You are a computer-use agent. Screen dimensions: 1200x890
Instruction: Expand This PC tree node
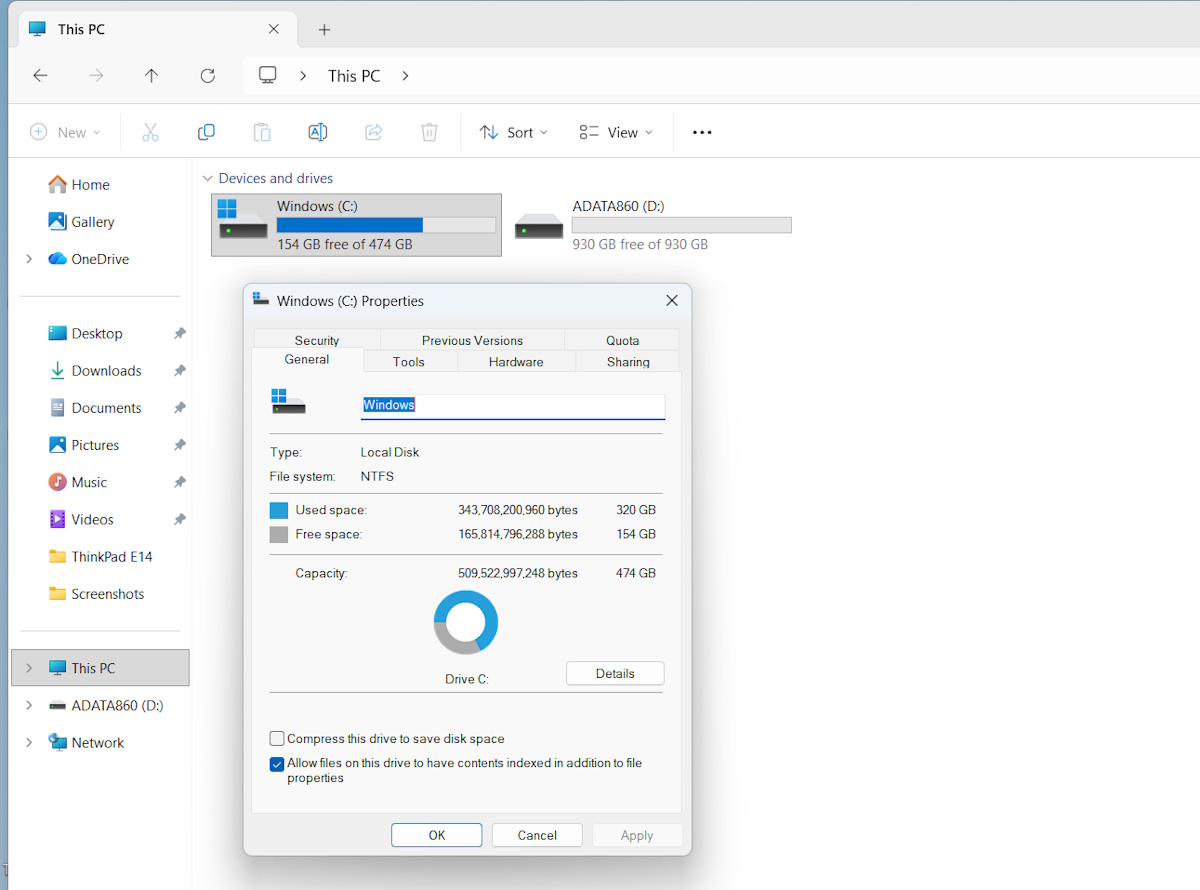coord(29,668)
